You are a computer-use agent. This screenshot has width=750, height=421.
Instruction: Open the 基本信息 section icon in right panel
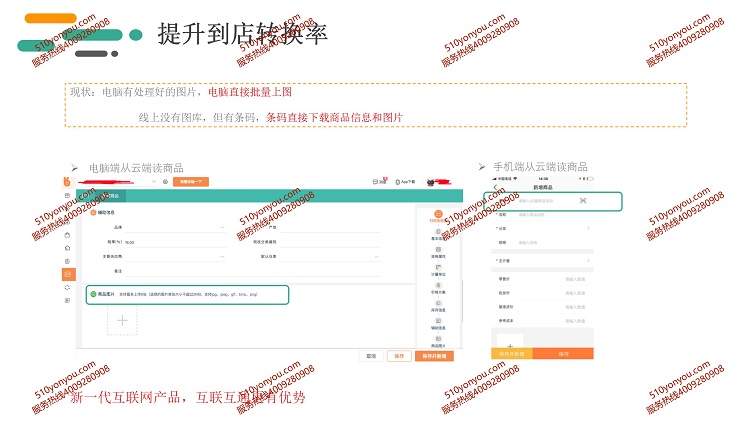click(437, 233)
